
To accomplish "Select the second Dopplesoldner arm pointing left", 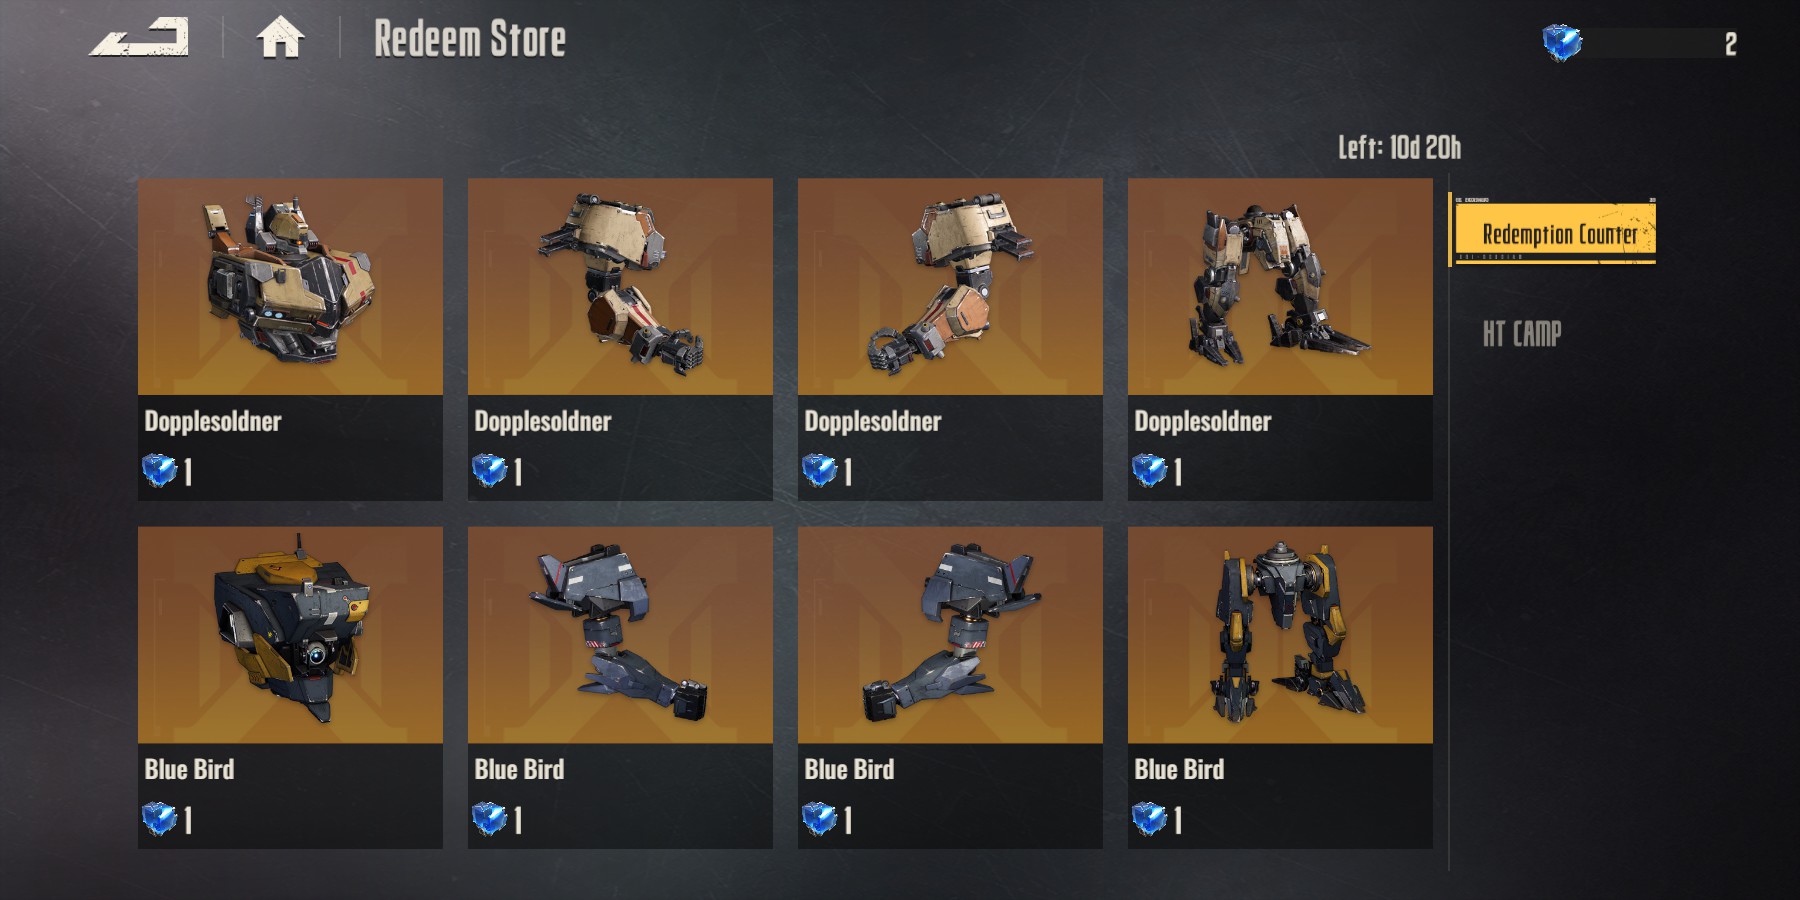I will pyautogui.click(x=950, y=287).
